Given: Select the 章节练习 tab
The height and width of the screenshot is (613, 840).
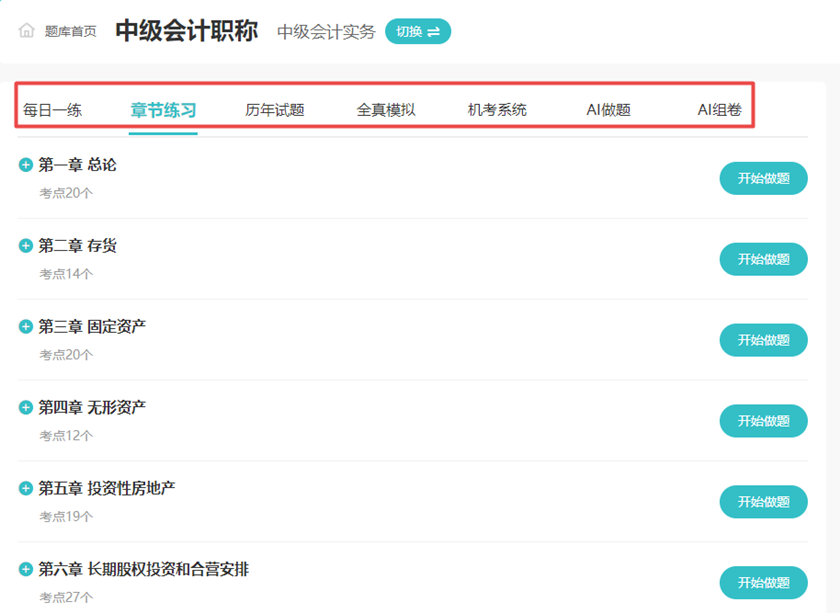Looking at the screenshot, I should point(163,110).
